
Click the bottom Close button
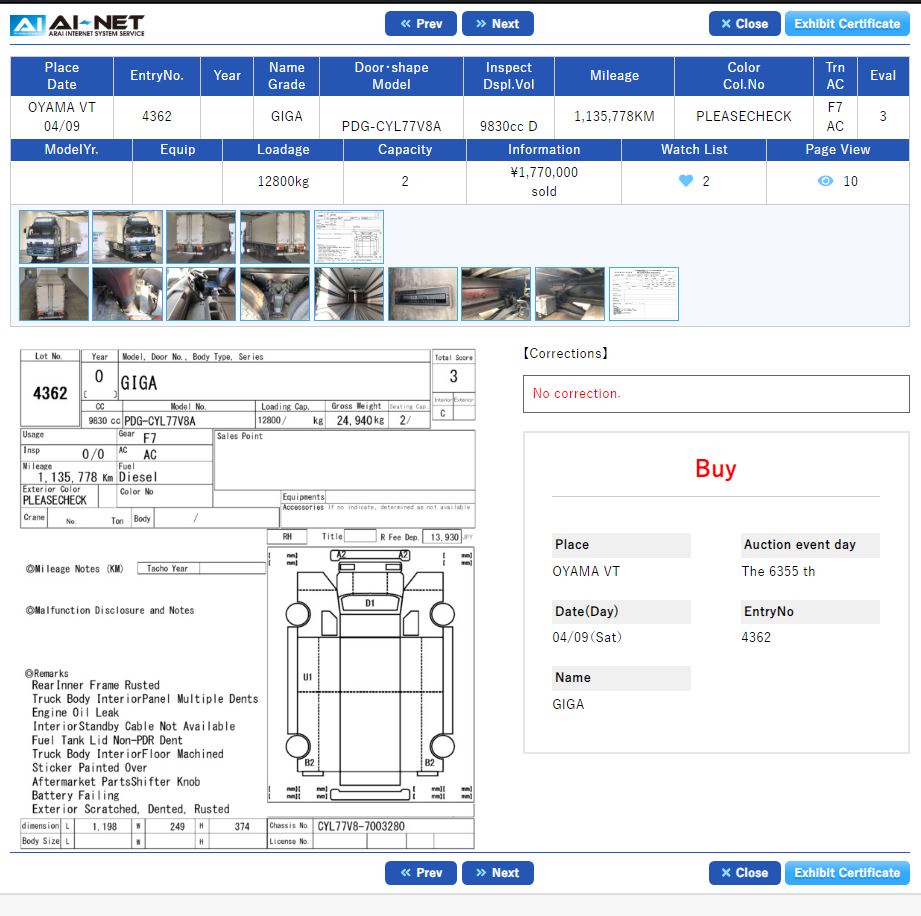744,873
